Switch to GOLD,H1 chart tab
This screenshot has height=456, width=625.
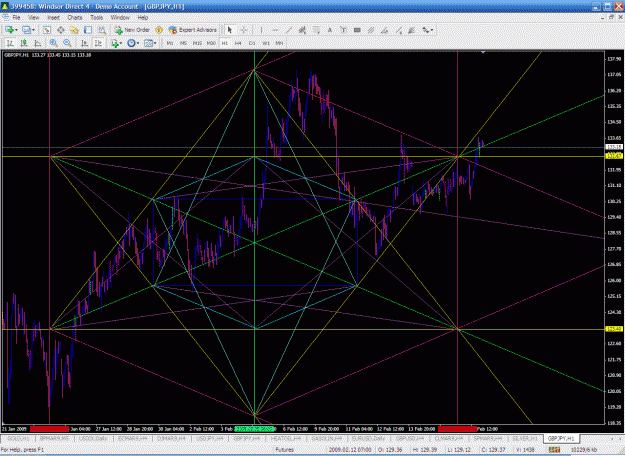[18, 438]
